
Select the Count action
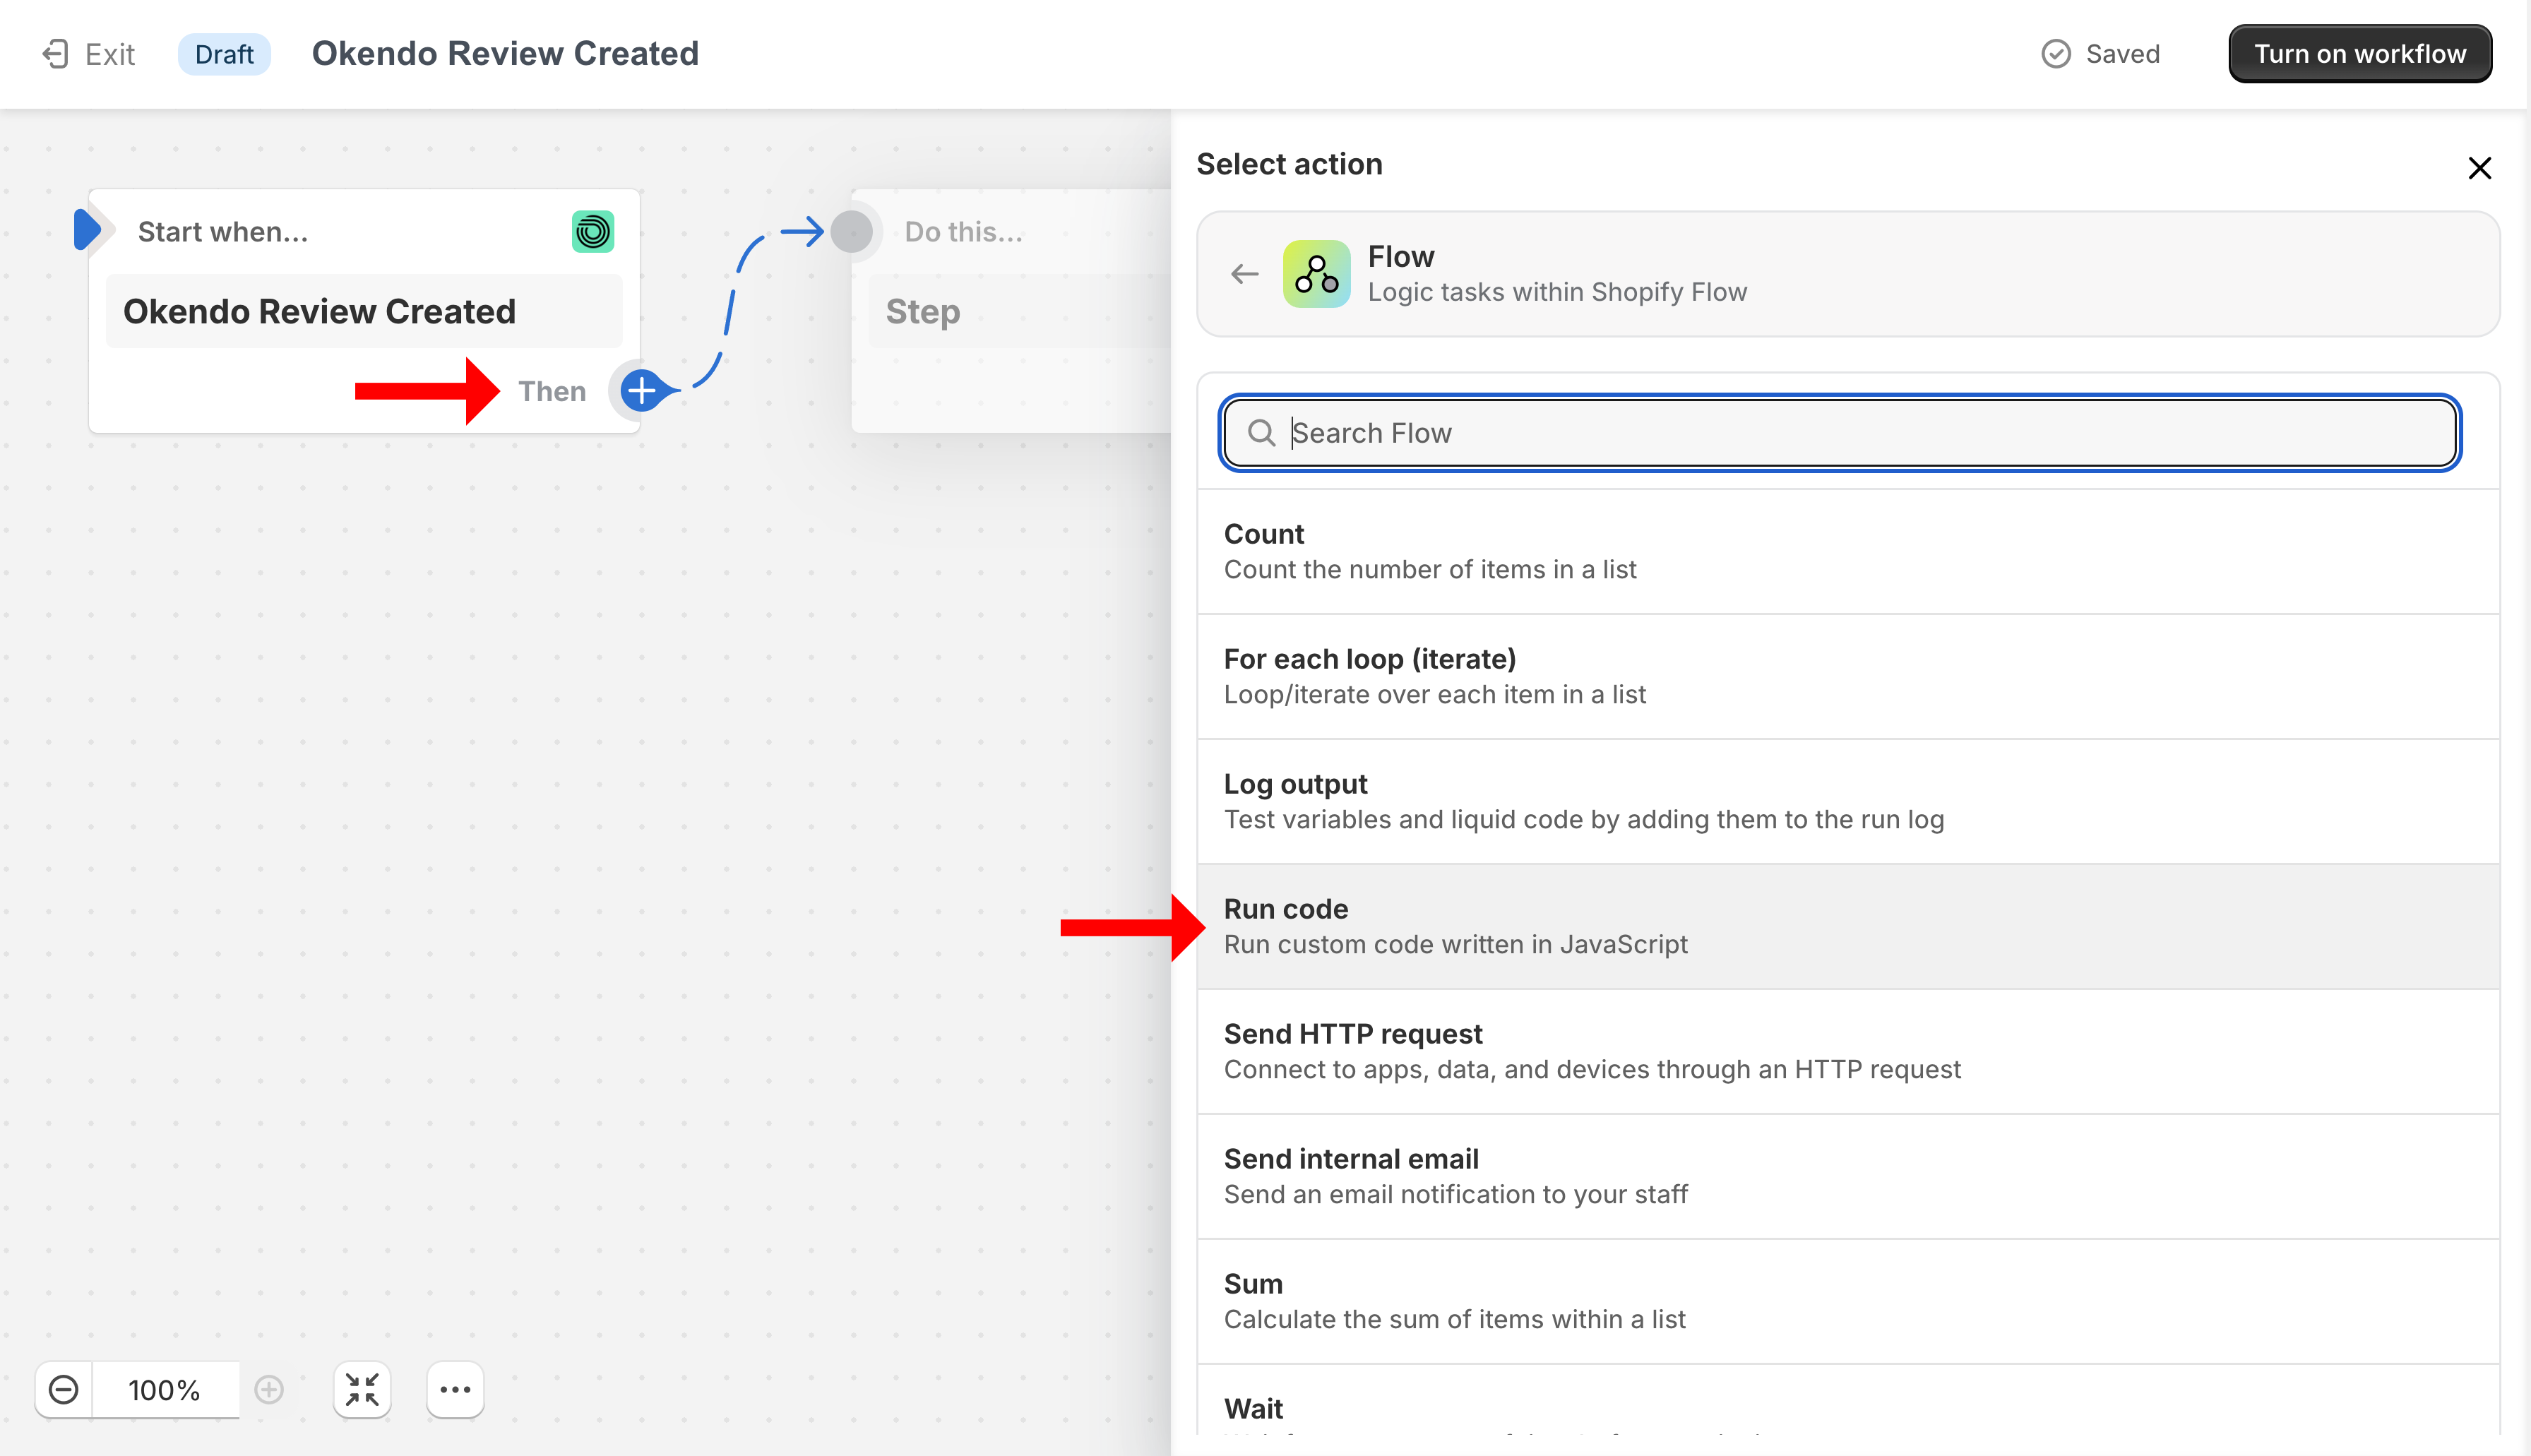pyautogui.click(x=1848, y=551)
